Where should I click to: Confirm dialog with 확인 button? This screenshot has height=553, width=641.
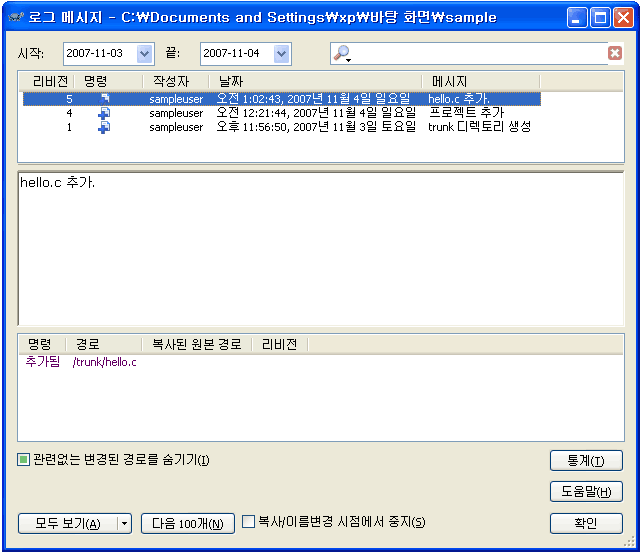click(x=586, y=523)
